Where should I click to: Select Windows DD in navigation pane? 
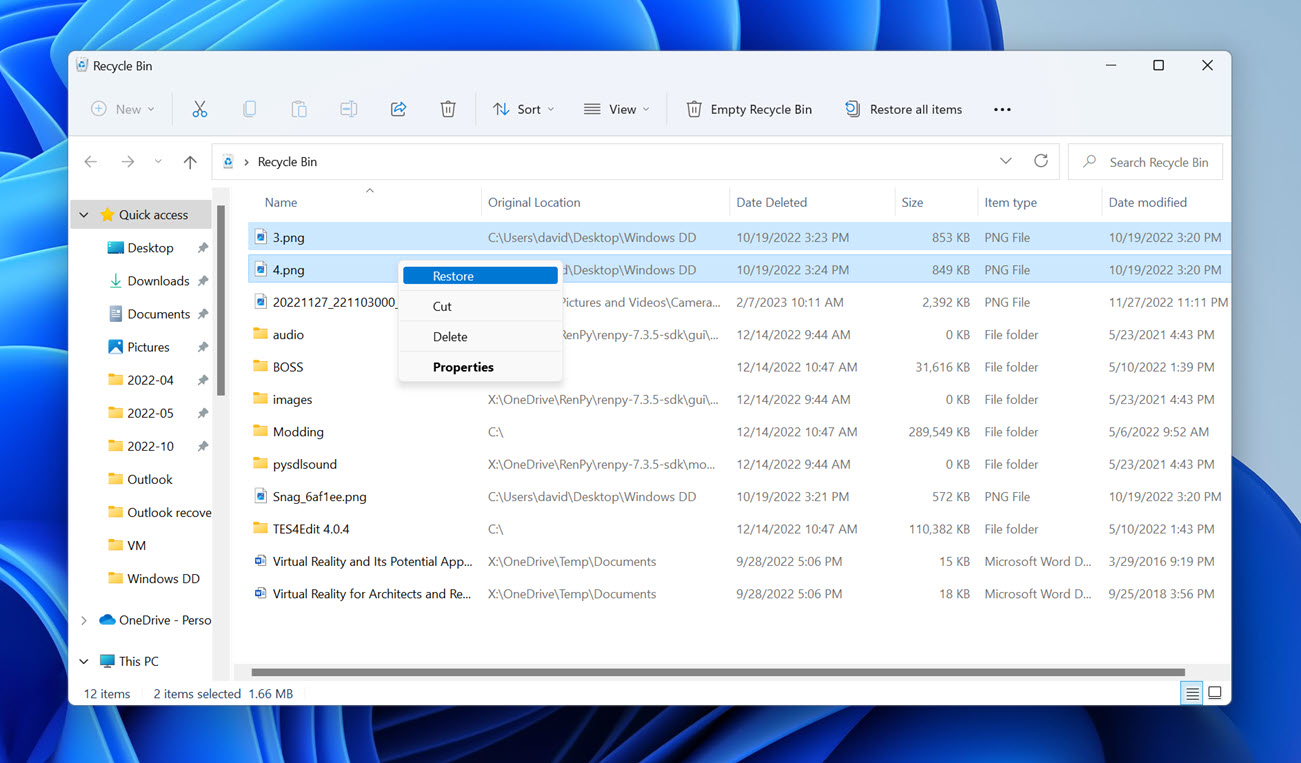click(163, 578)
